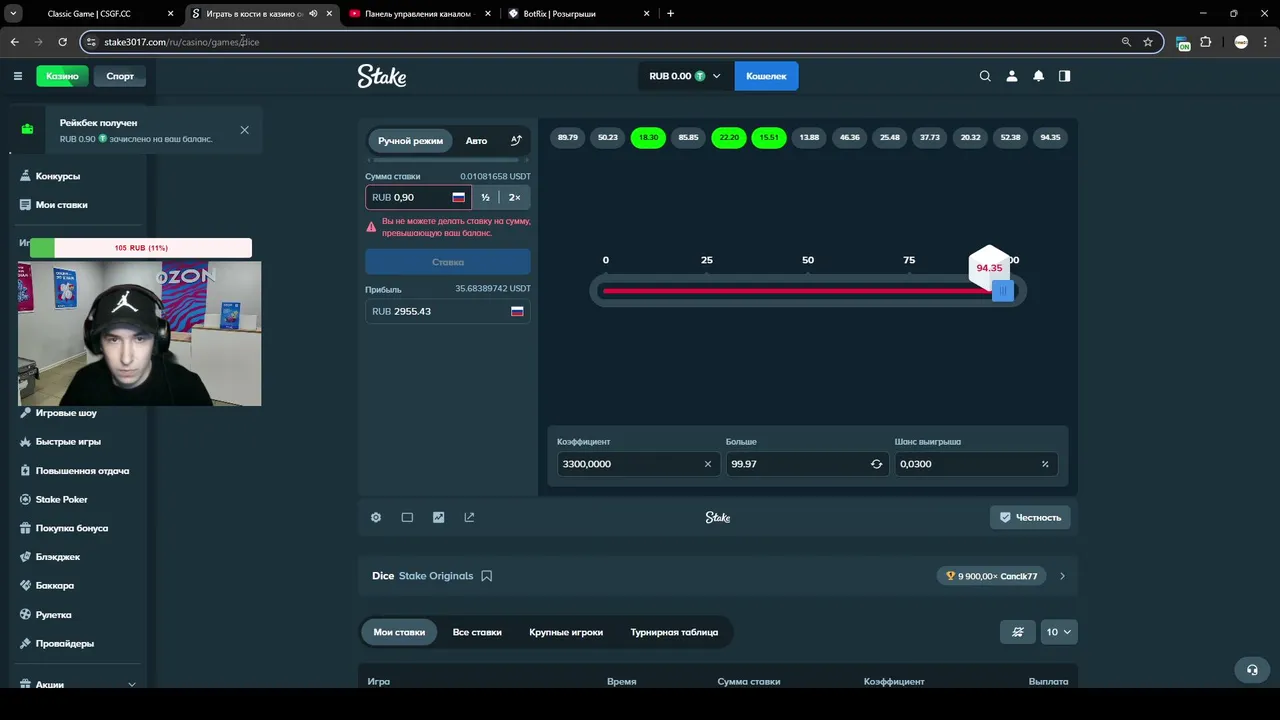
Task: Switch to Авто betting mode
Action: click(476, 141)
